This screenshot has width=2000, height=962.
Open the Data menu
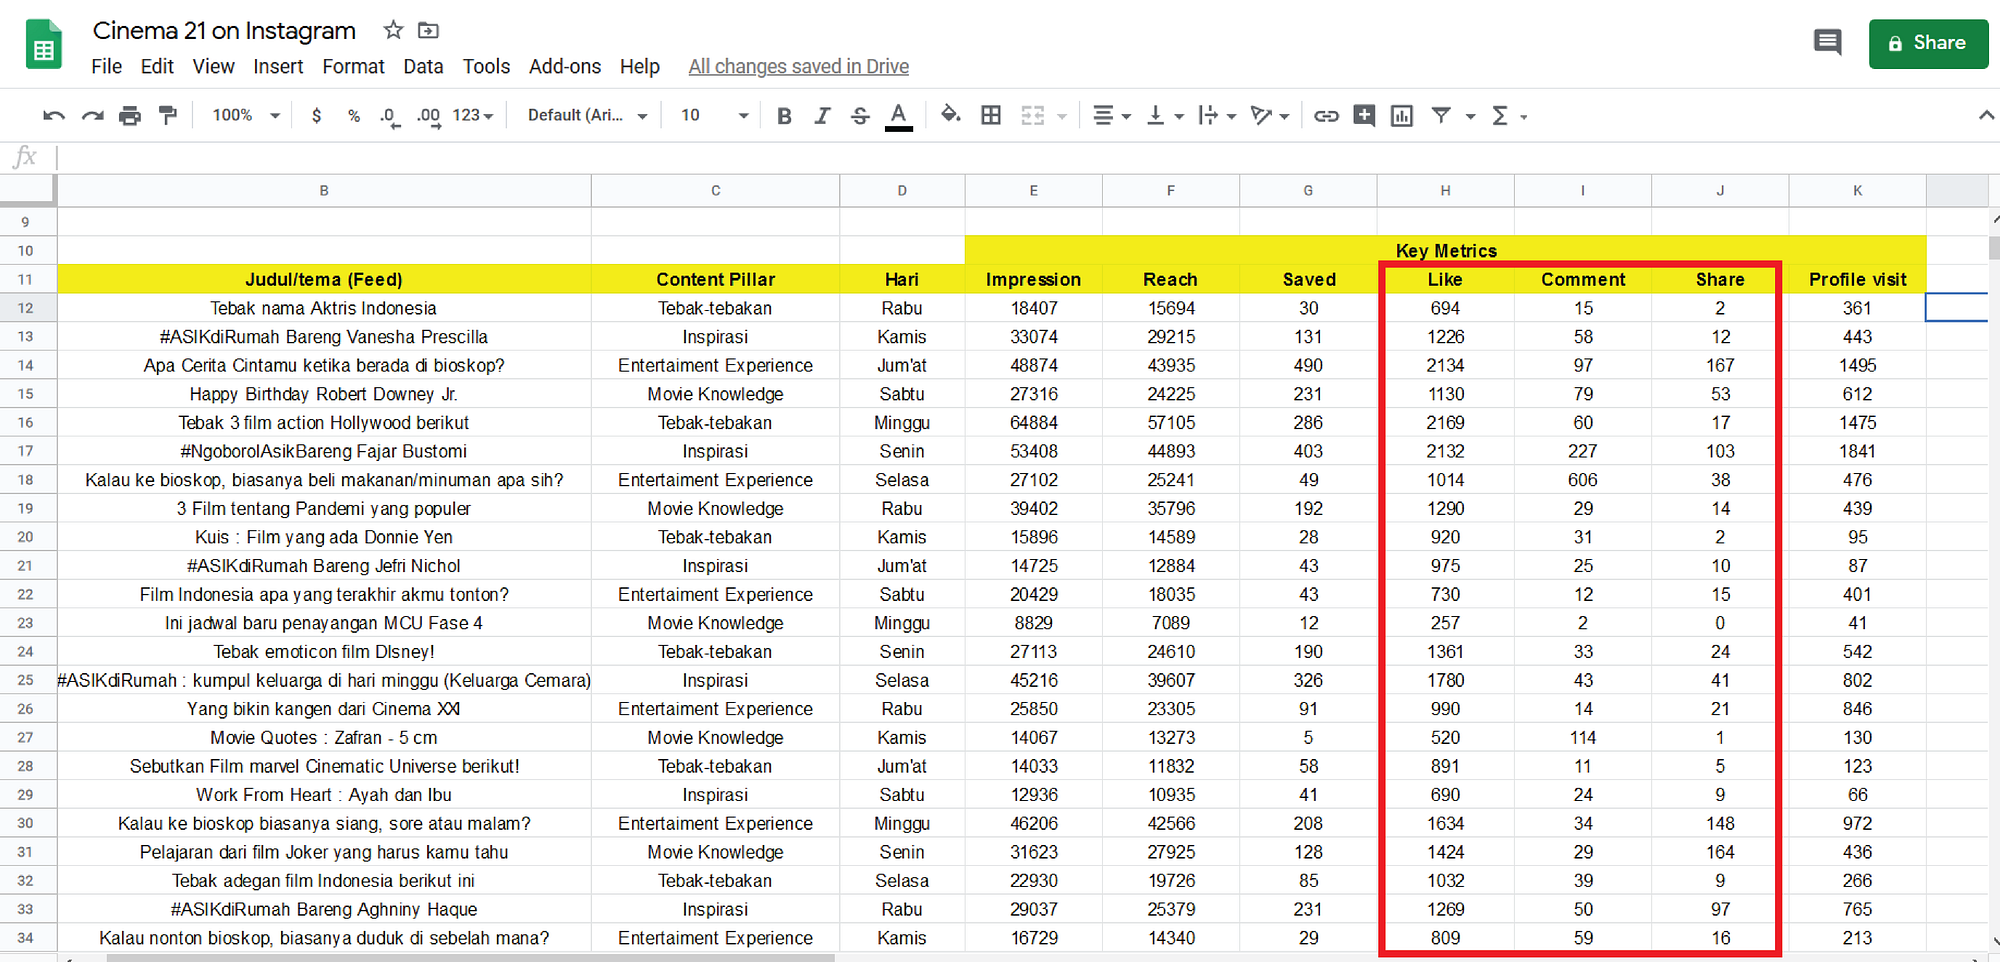(x=423, y=67)
